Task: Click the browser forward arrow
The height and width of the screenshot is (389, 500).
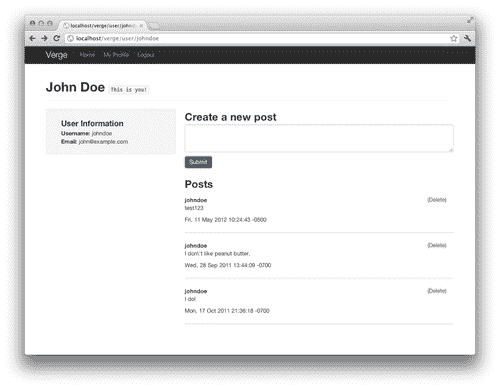Action: click(44, 38)
